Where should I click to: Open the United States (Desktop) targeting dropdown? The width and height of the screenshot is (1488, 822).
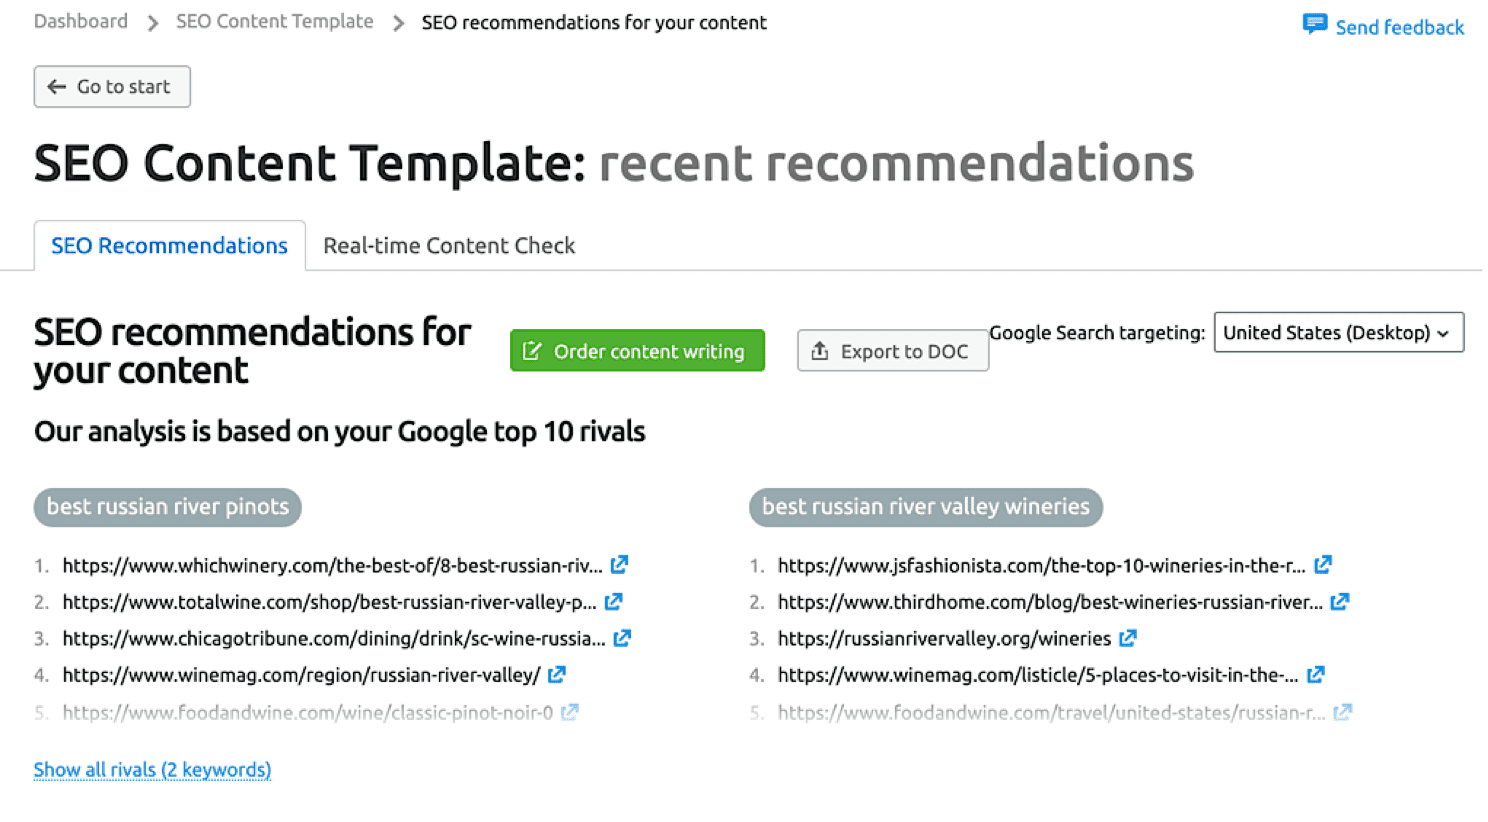pos(1338,332)
